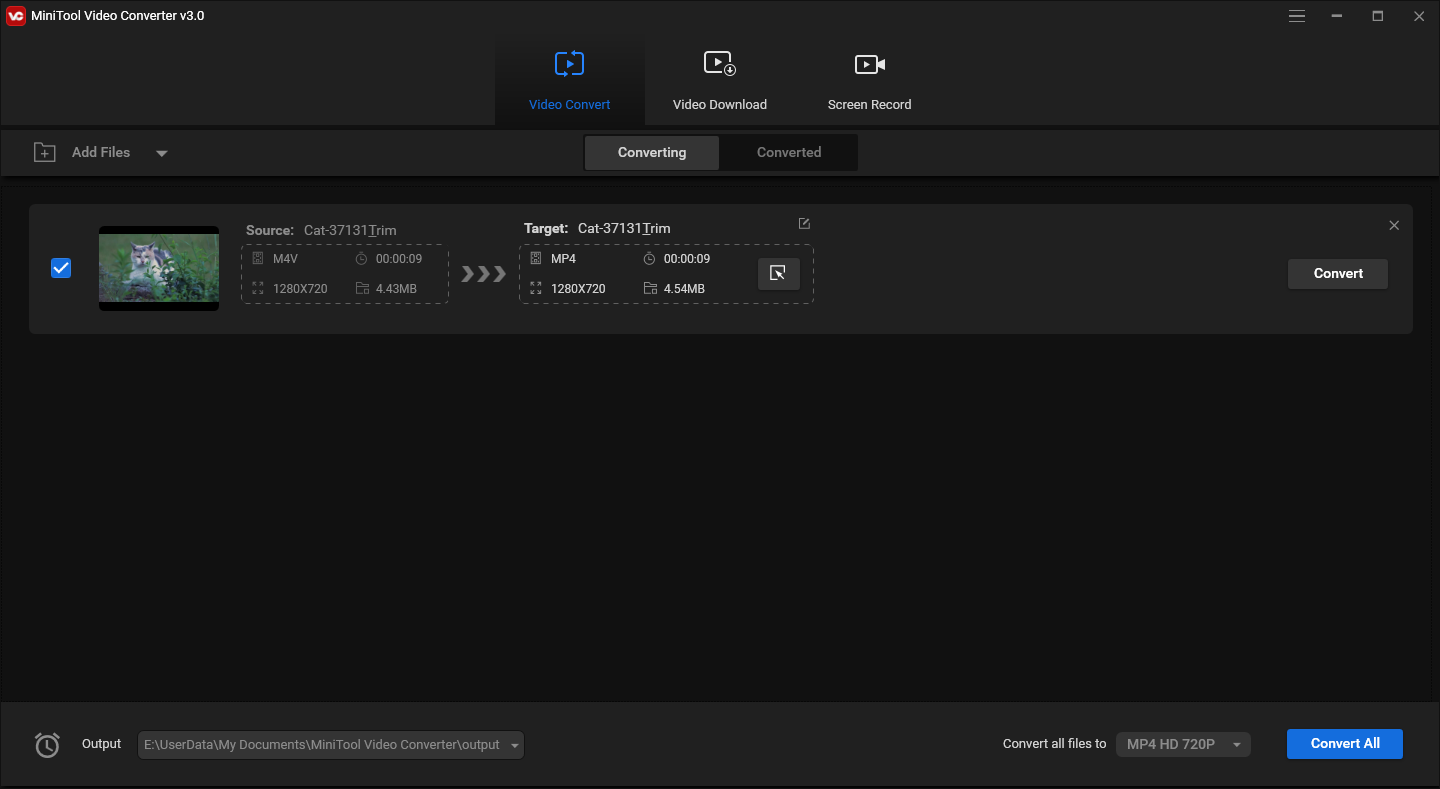The height and width of the screenshot is (789, 1440).
Task: Click the source size 4.43MB text
Action: coord(396,289)
